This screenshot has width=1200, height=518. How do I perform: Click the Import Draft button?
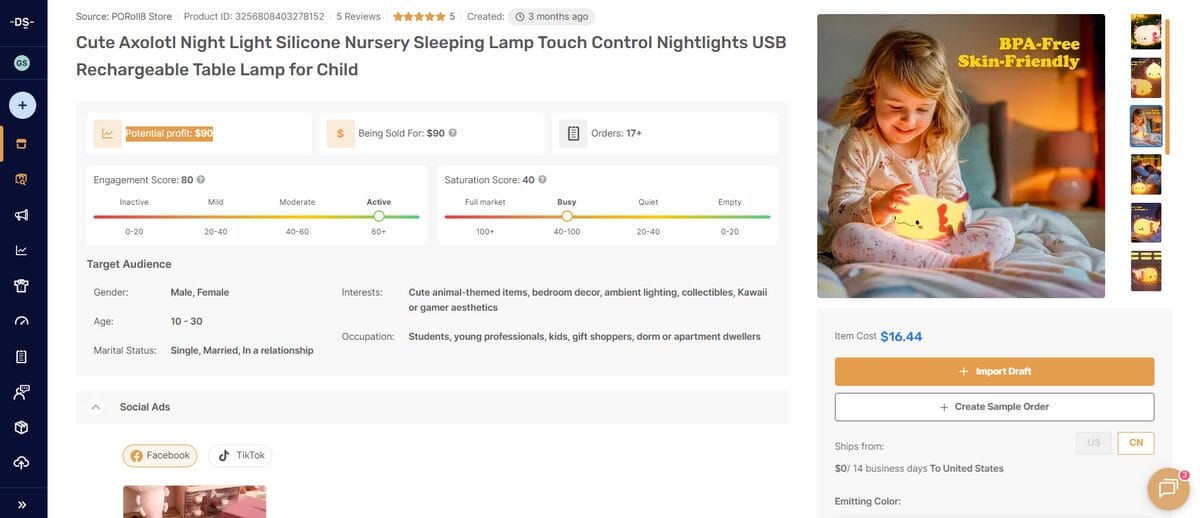click(x=994, y=372)
